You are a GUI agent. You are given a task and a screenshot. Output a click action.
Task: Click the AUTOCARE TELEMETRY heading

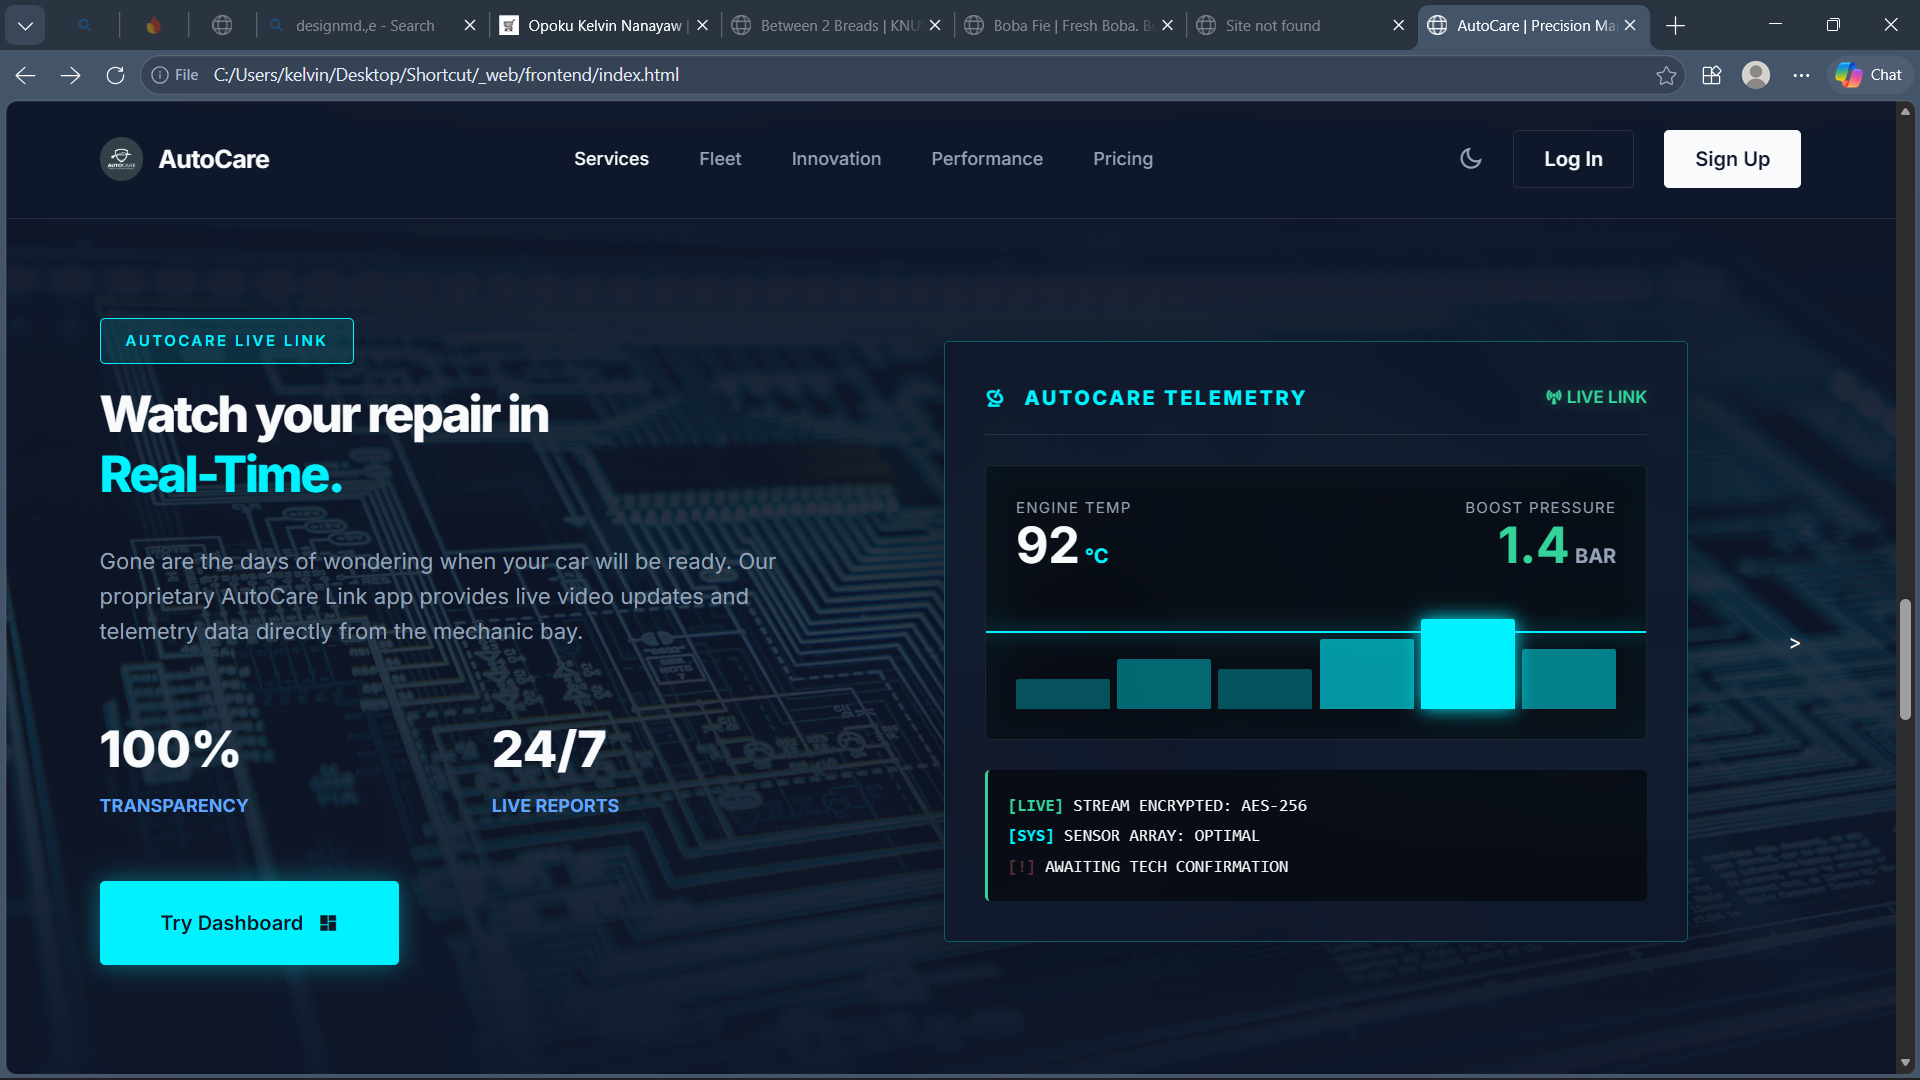[x=1165, y=398]
